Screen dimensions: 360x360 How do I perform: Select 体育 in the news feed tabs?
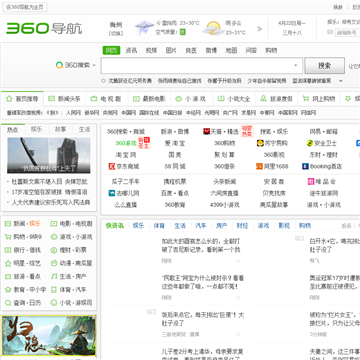(x=159, y=226)
